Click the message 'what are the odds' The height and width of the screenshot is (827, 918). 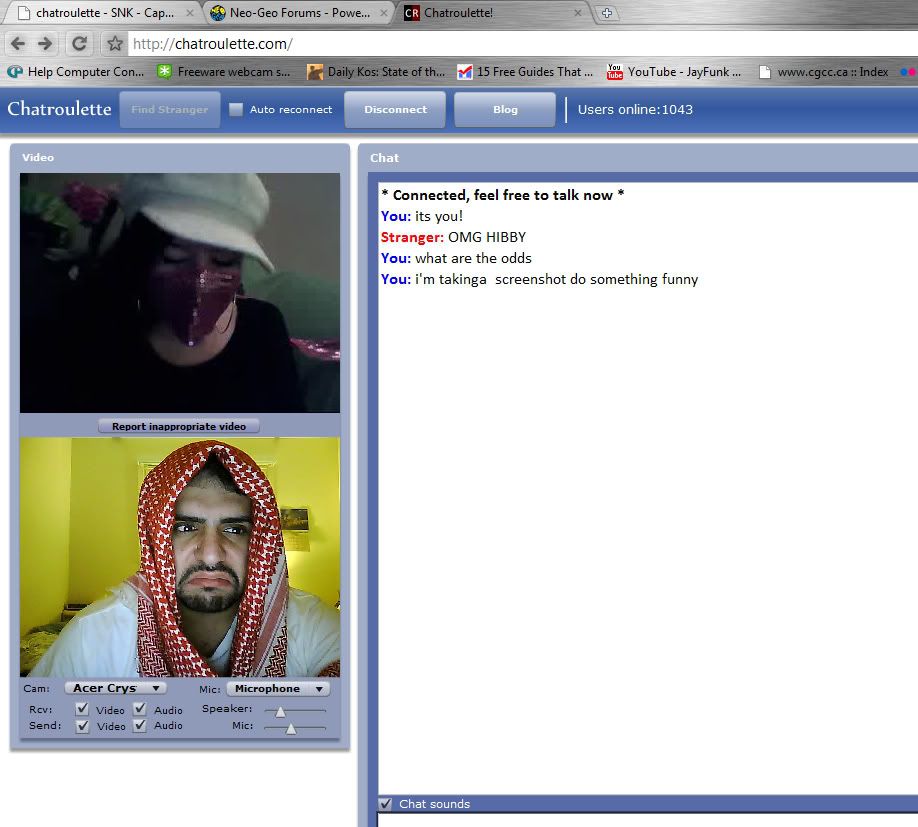click(x=473, y=258)
